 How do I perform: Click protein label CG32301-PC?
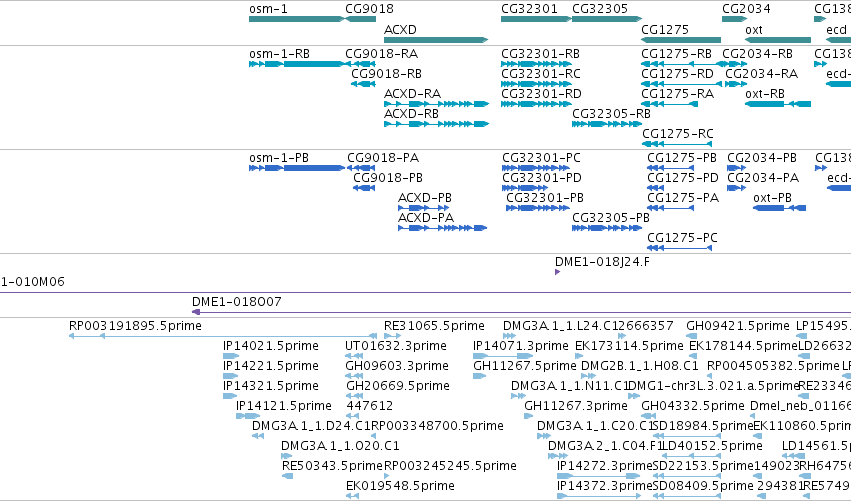541,158
